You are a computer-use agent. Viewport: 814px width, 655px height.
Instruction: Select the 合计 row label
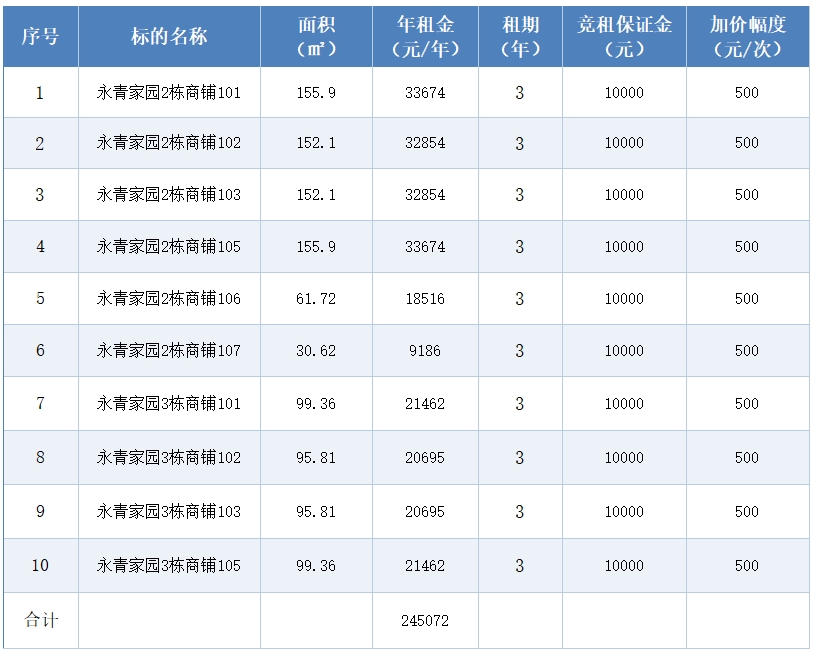(x=41, y=621)
